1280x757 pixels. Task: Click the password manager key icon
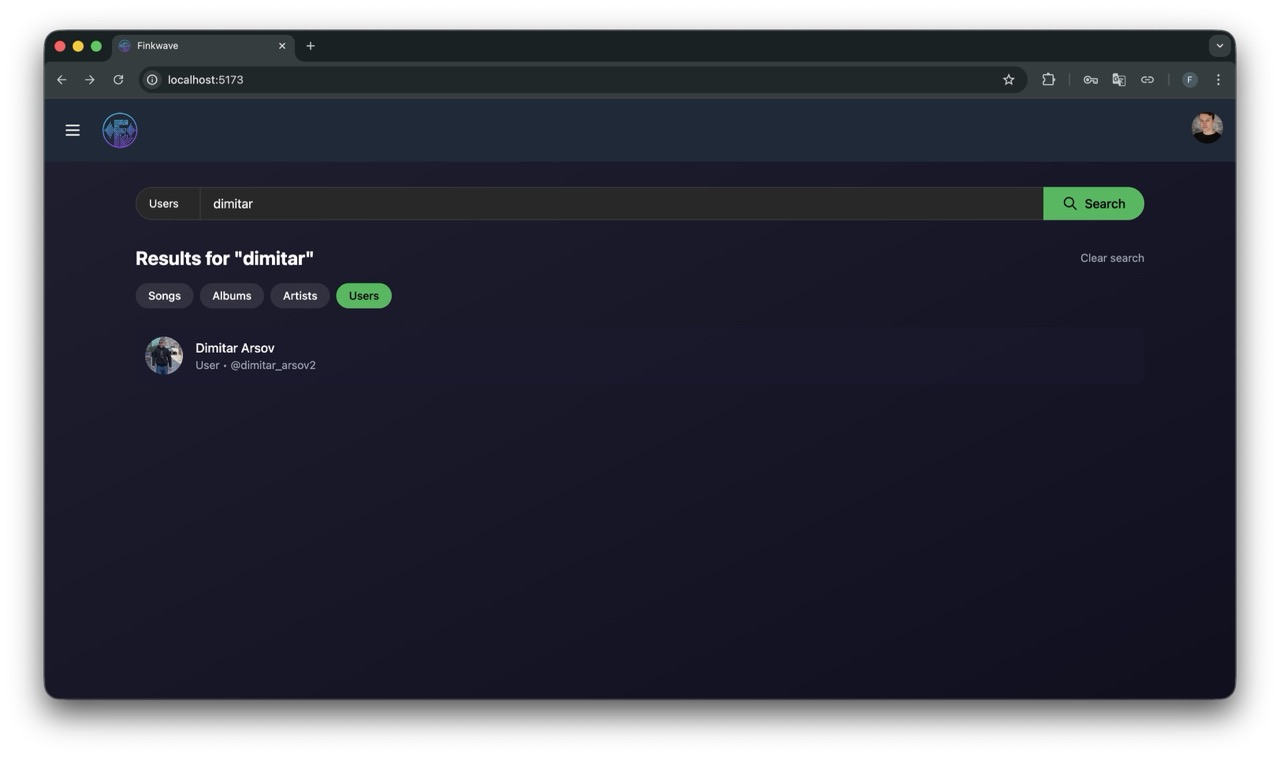point(1090,80)
